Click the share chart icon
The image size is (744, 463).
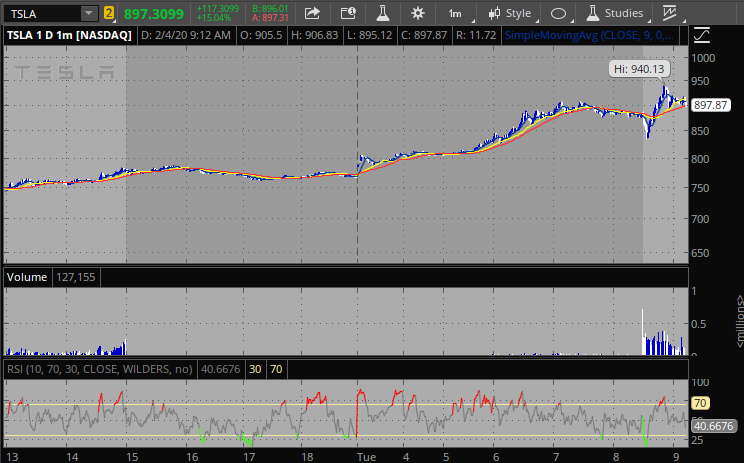click(312, 13)
